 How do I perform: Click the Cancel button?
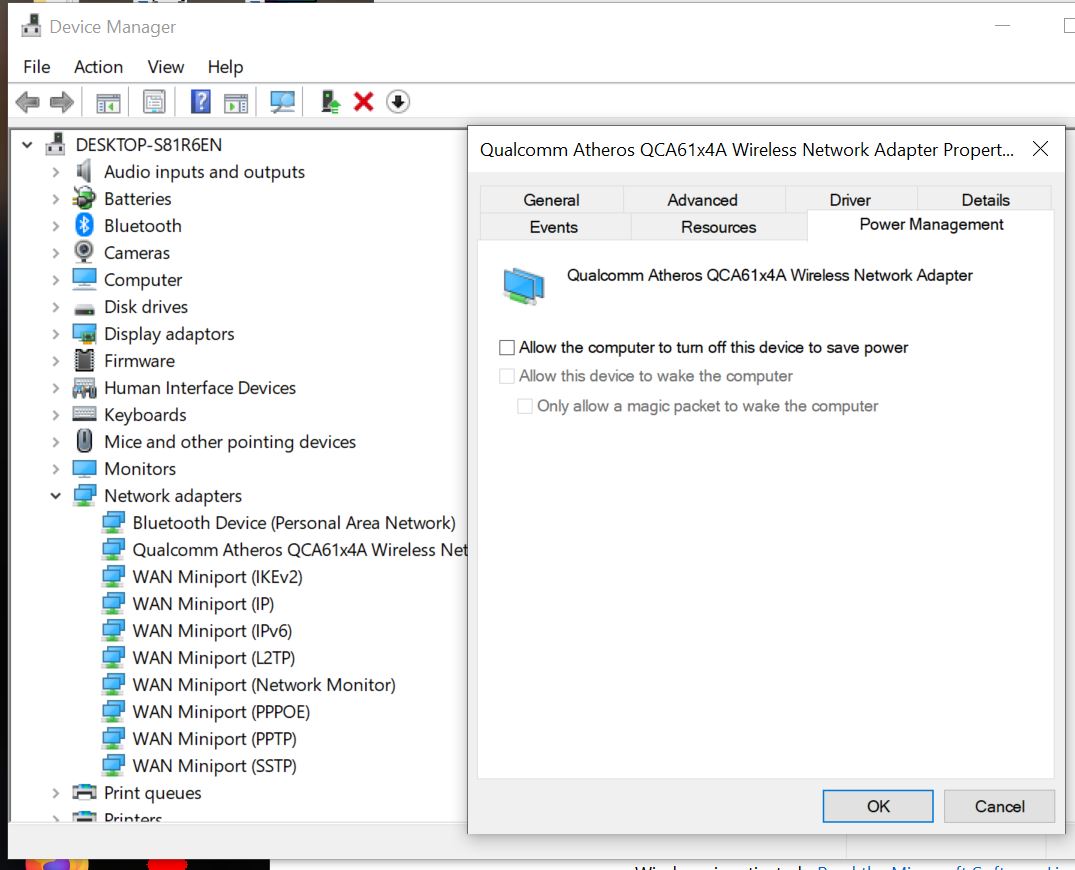tap(999, 806)
